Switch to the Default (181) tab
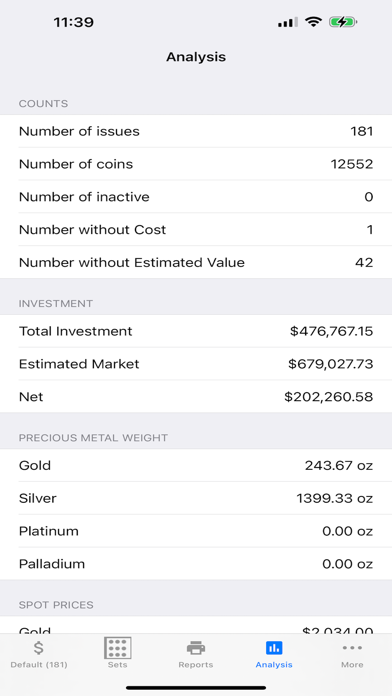Viewport: 392px width, 696px height. tap(39, 664)
